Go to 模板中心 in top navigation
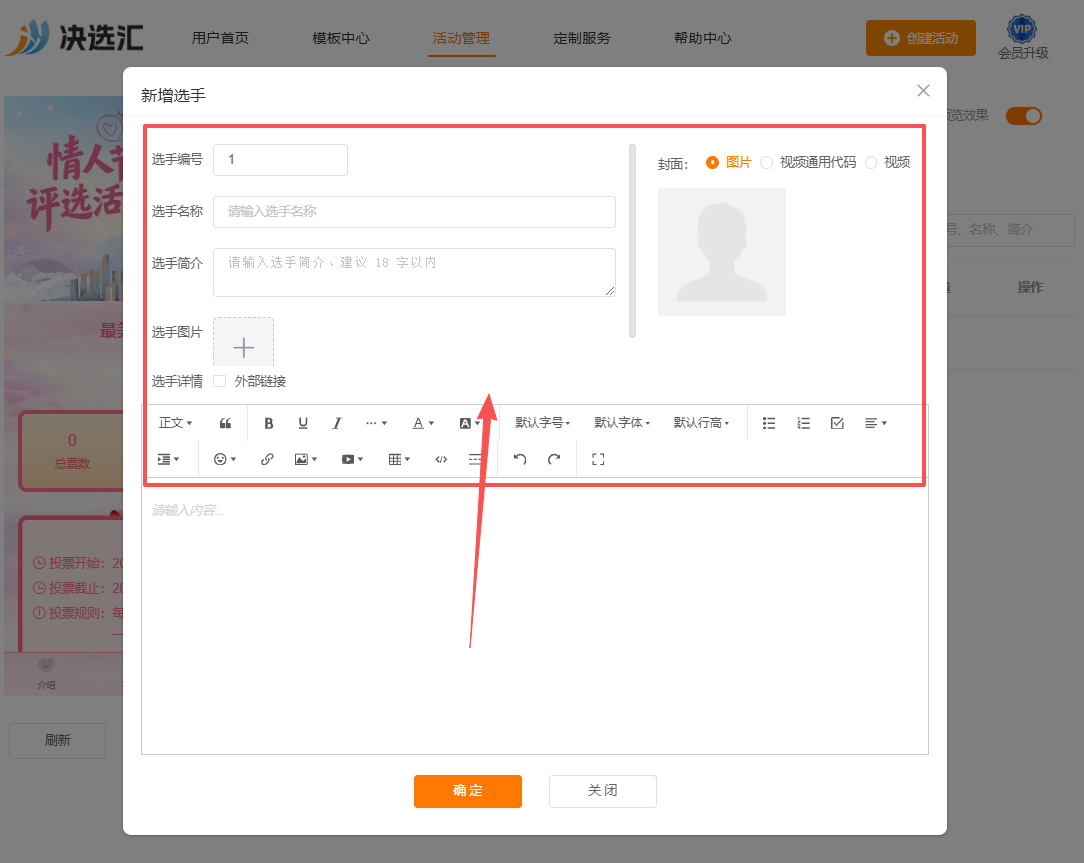1084x863 pixels. pos(341,38)
